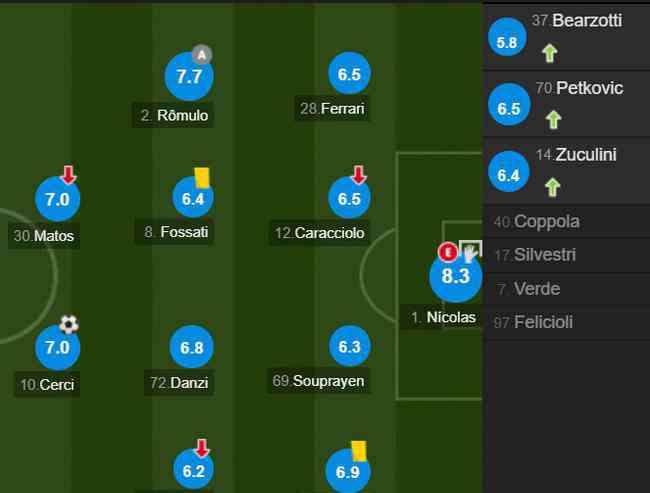Click the red substitution arrow on Caracciolo
Viewport: 650px width, 493px height.
(x=359, y=175)
